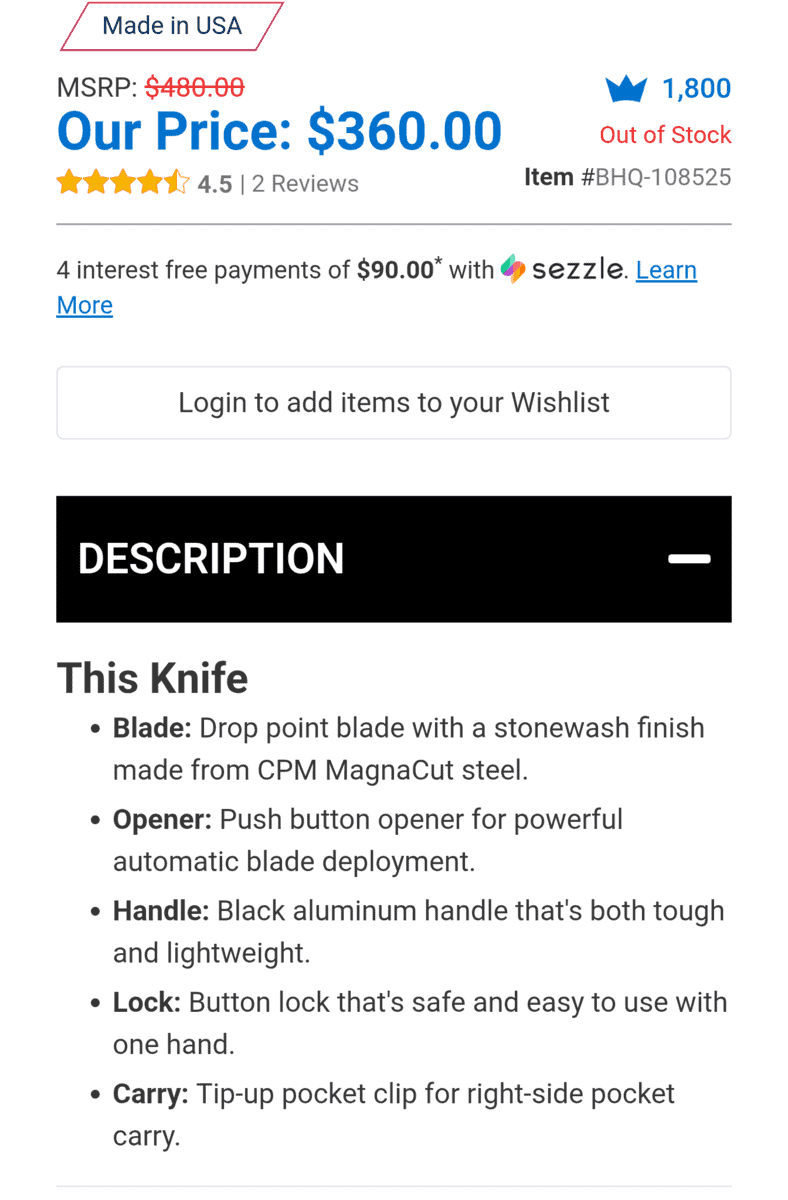Click the Out of Stock status
Image resolution: width=788 pixels, height=1200 pixels.
point(665,135)
